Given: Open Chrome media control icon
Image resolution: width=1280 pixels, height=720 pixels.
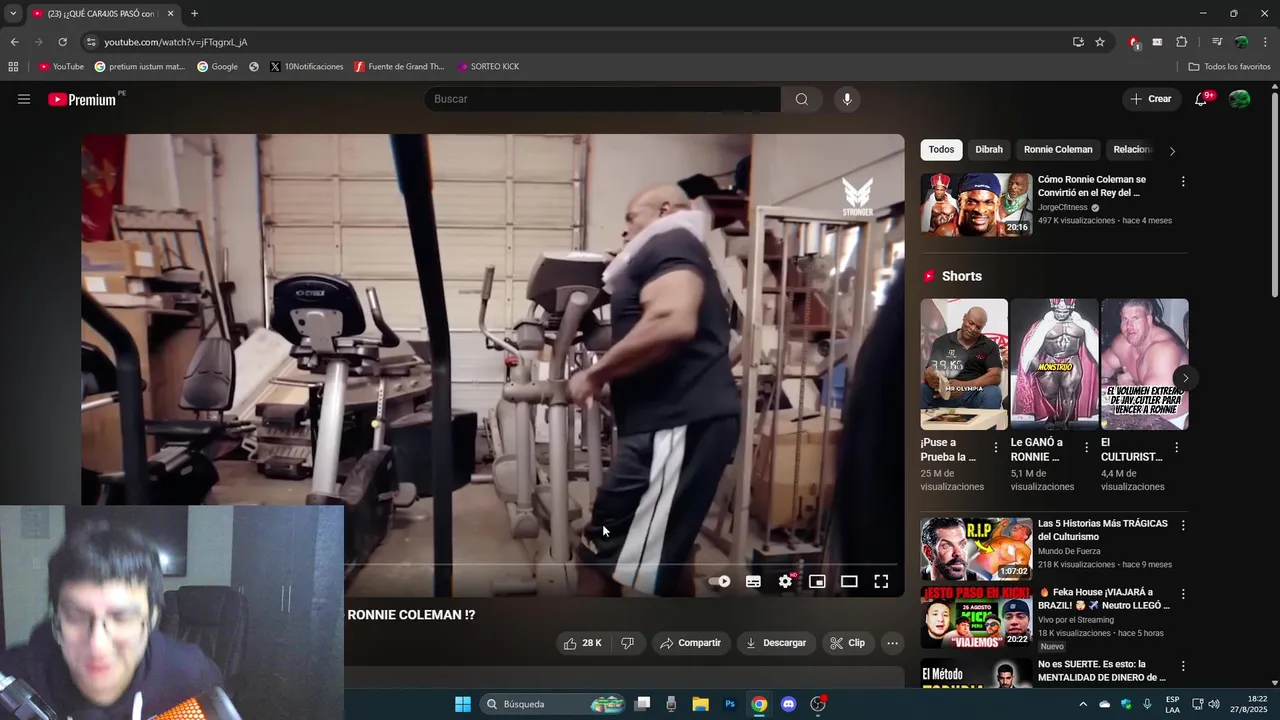Looking at the screenshot, I should pos(1217,42).
